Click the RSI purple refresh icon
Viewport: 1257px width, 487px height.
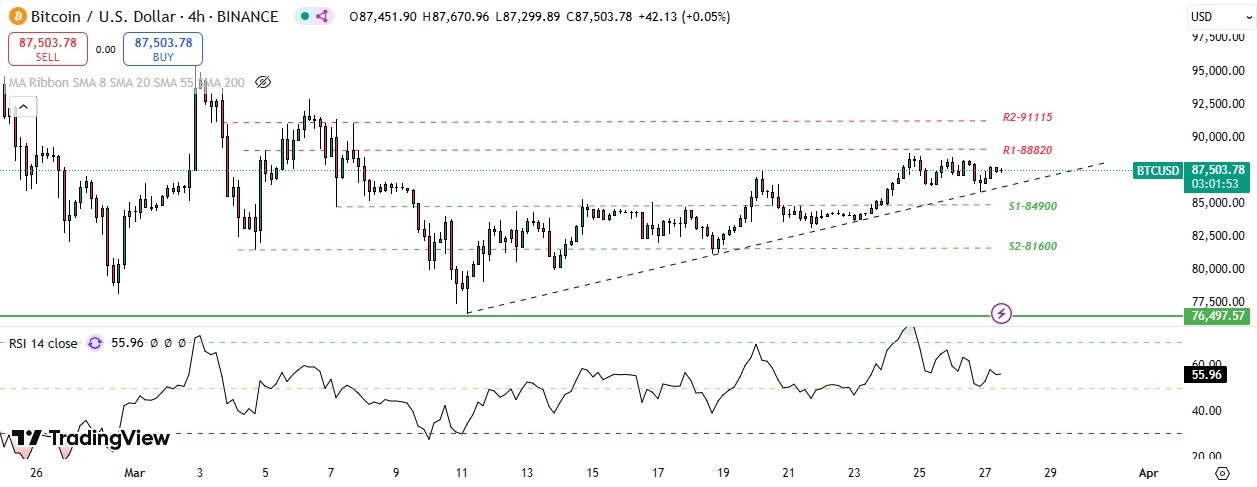click(95, 343)
